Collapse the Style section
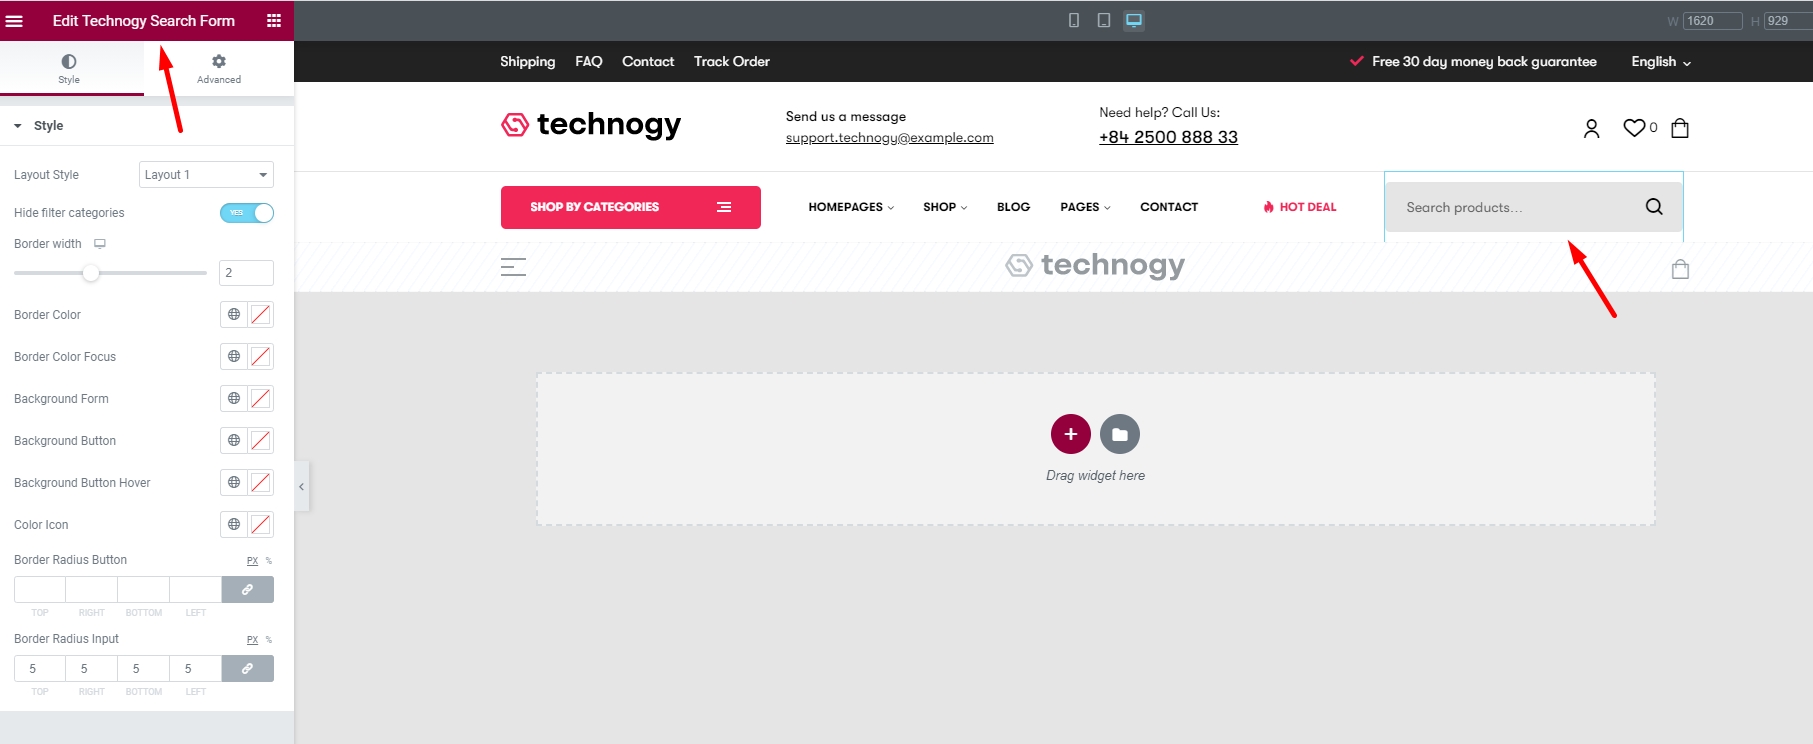Viewport: 1813px width, 744px height. click(18, 126)
